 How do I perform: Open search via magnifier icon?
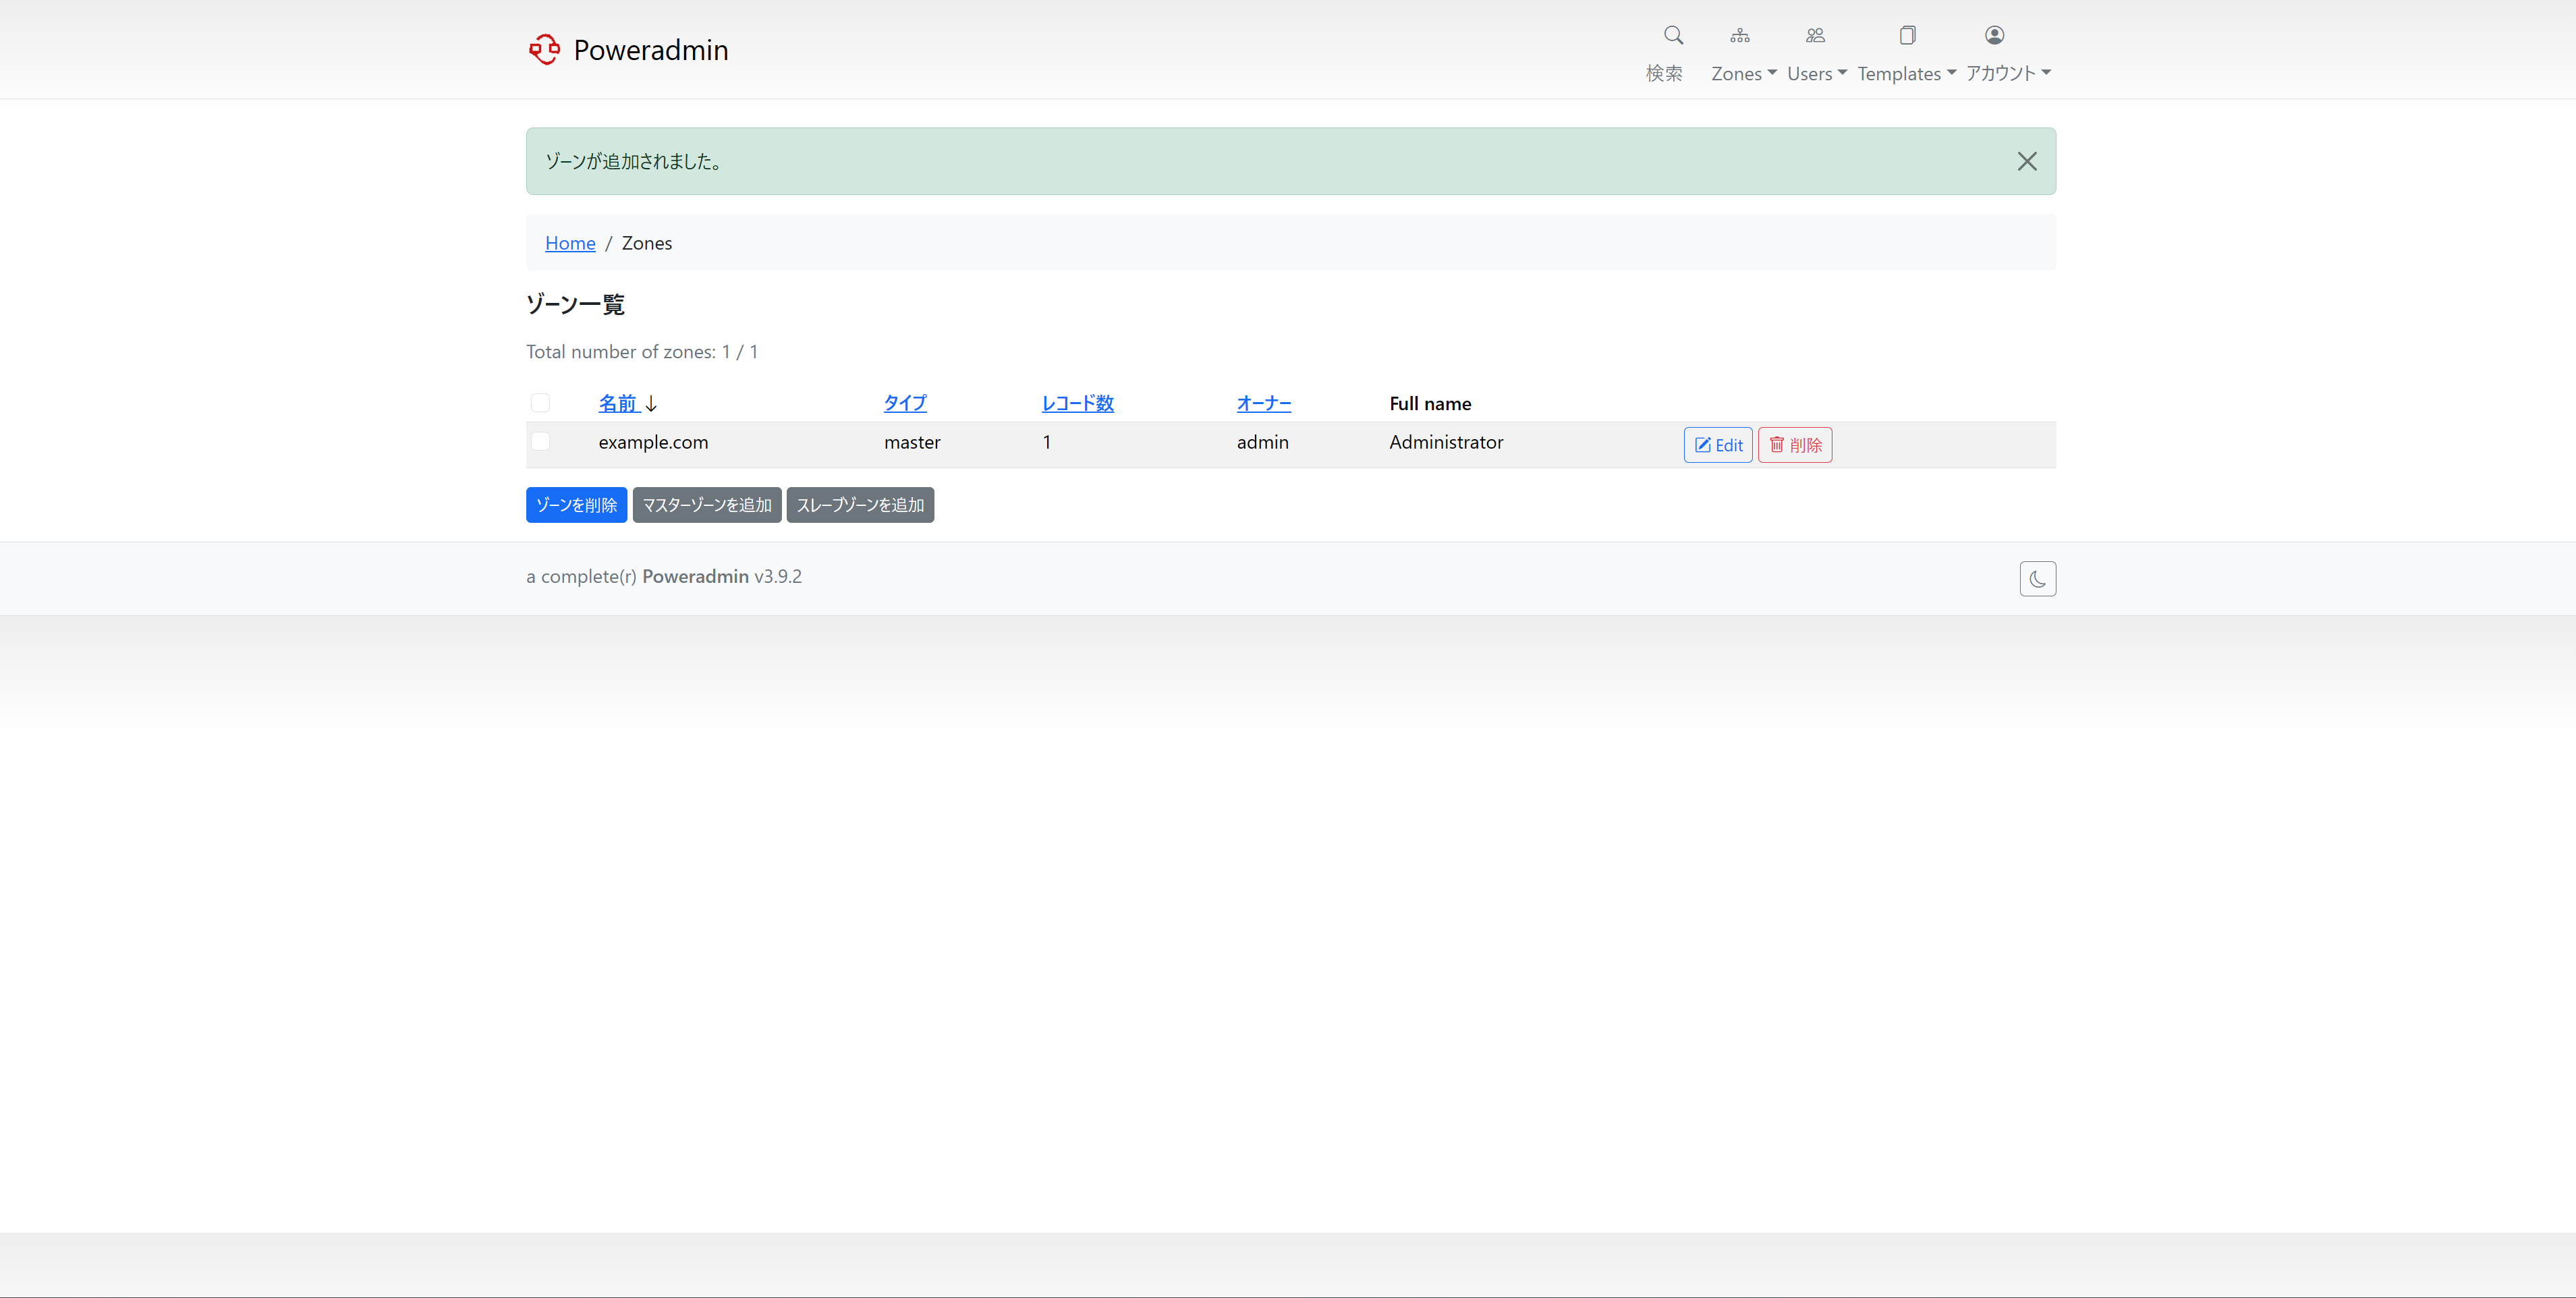pyautogui.click(x=1673, y=35)
